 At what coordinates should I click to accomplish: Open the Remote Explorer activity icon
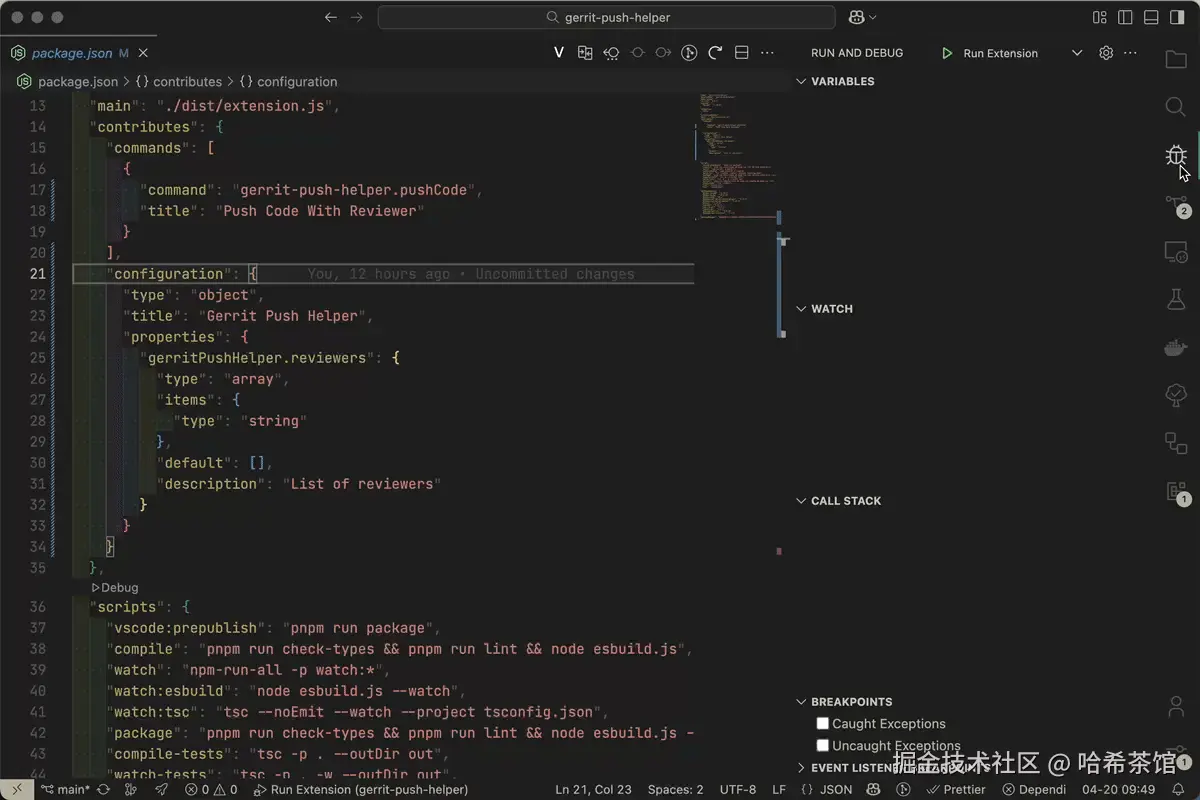point(1176,252)
